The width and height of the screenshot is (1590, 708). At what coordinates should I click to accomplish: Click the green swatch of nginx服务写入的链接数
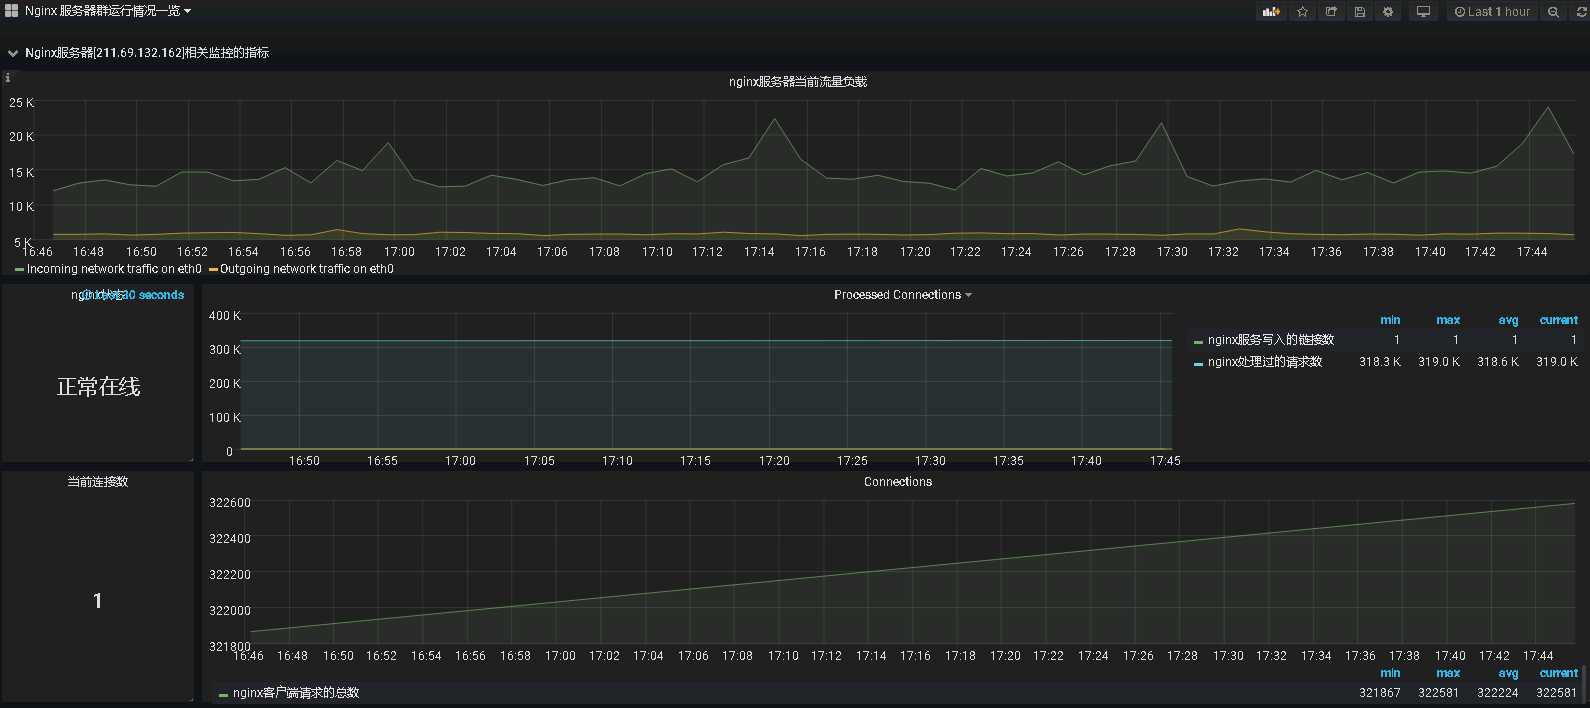1198,342
